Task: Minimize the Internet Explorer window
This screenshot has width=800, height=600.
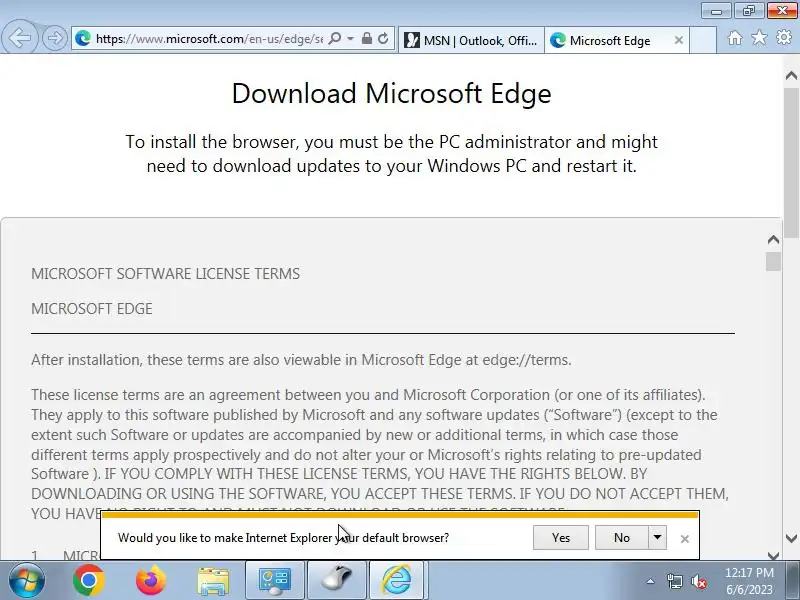Action: tap(716, 11)
